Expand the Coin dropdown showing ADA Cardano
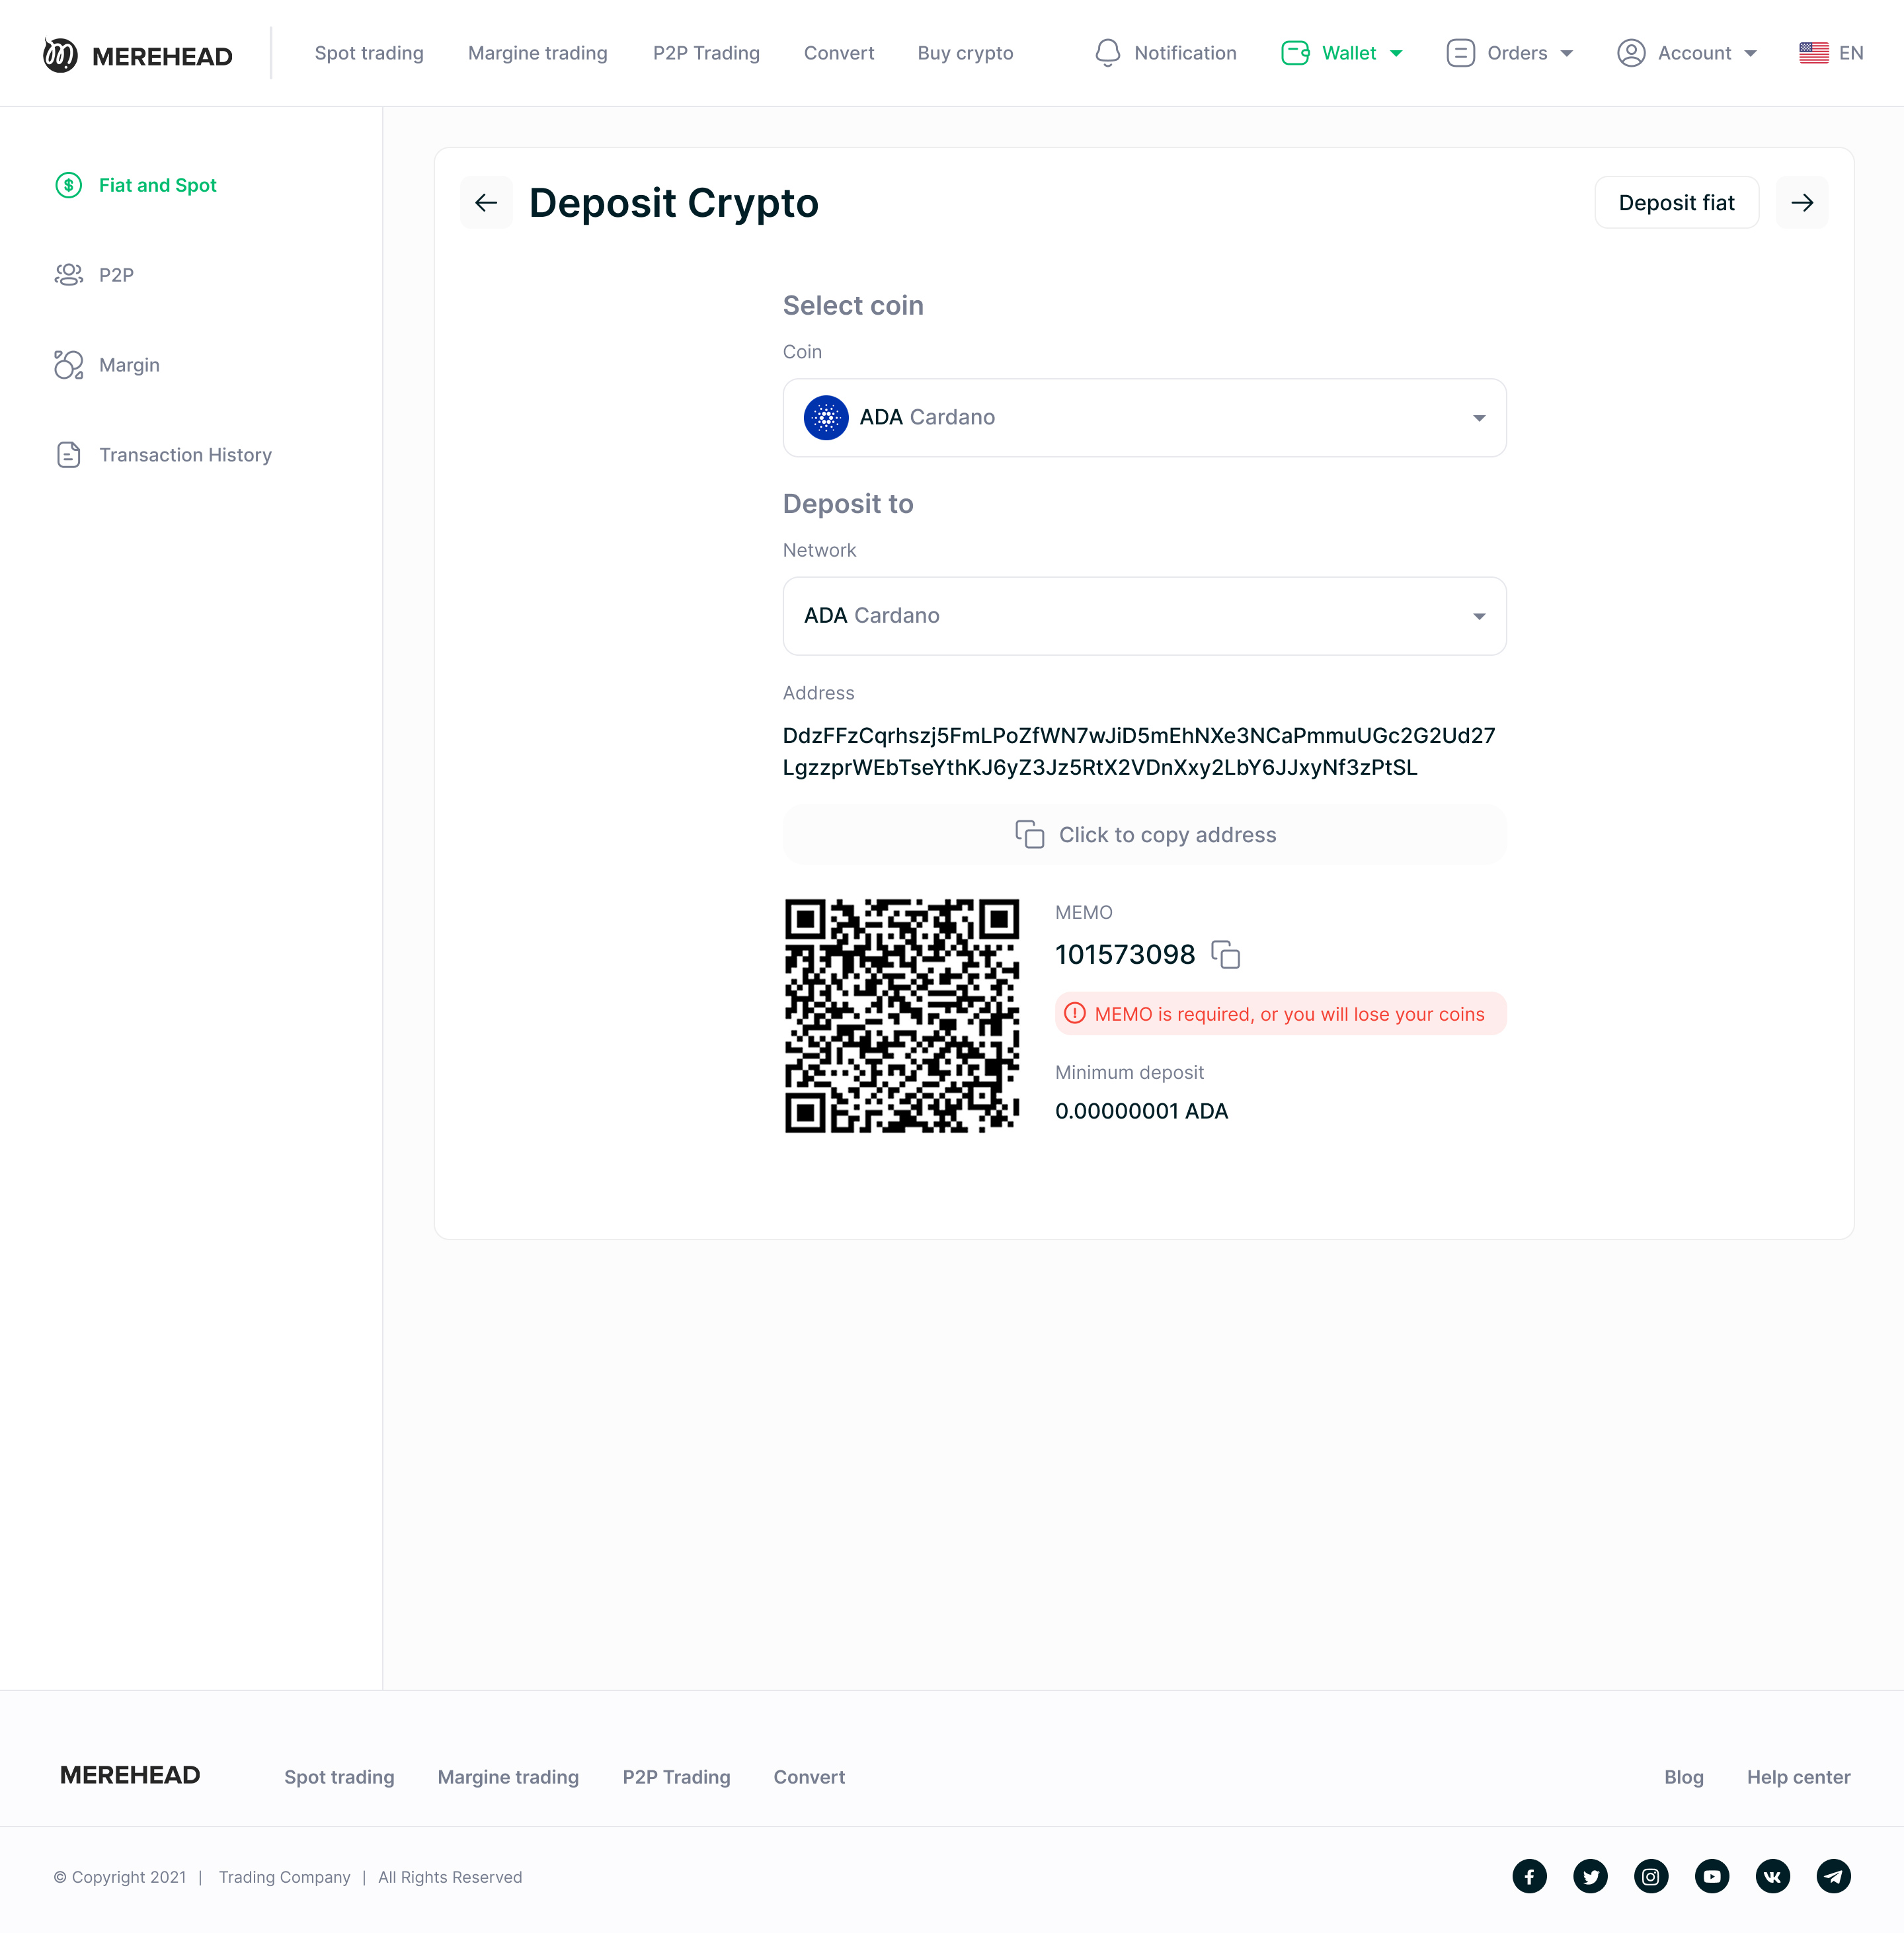1904x1933 pixels. (1144, 418)
